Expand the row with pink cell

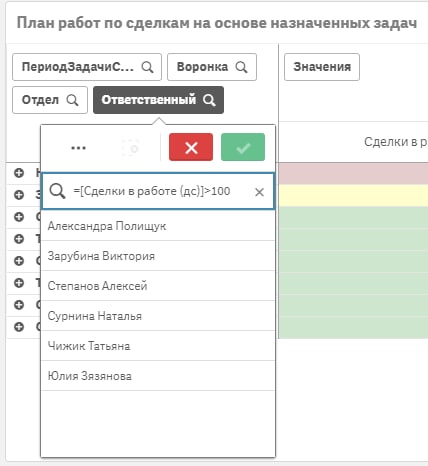pyautogui.click(x=19, y=173)
